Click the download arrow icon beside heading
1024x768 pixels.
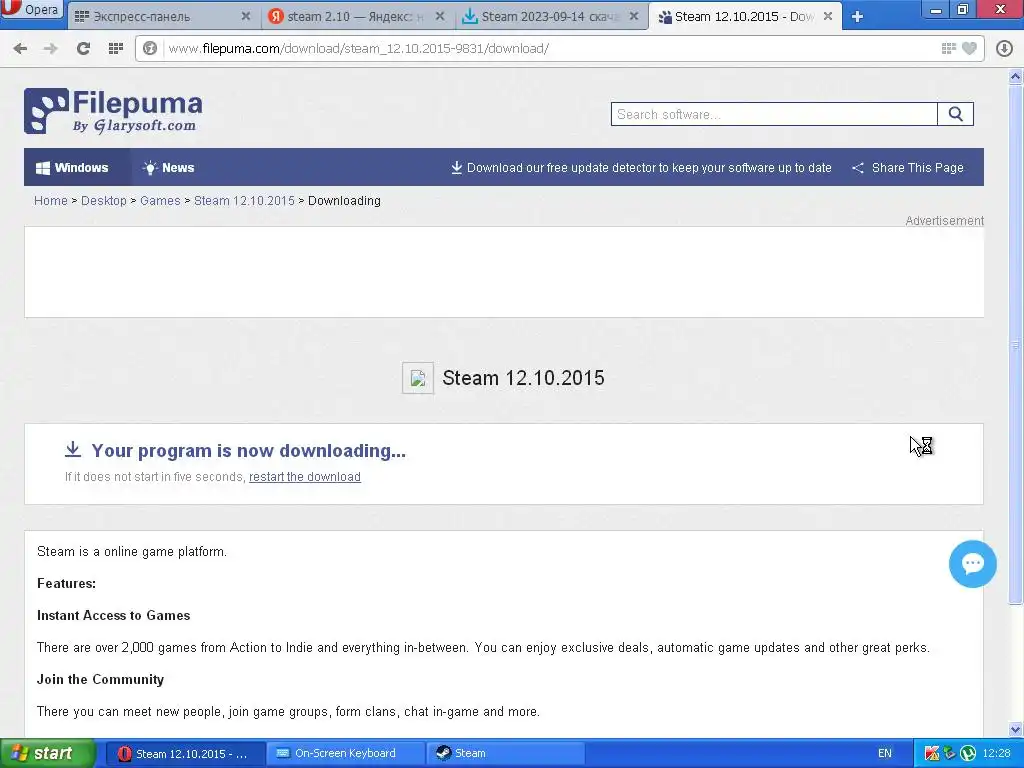point(72,449)
